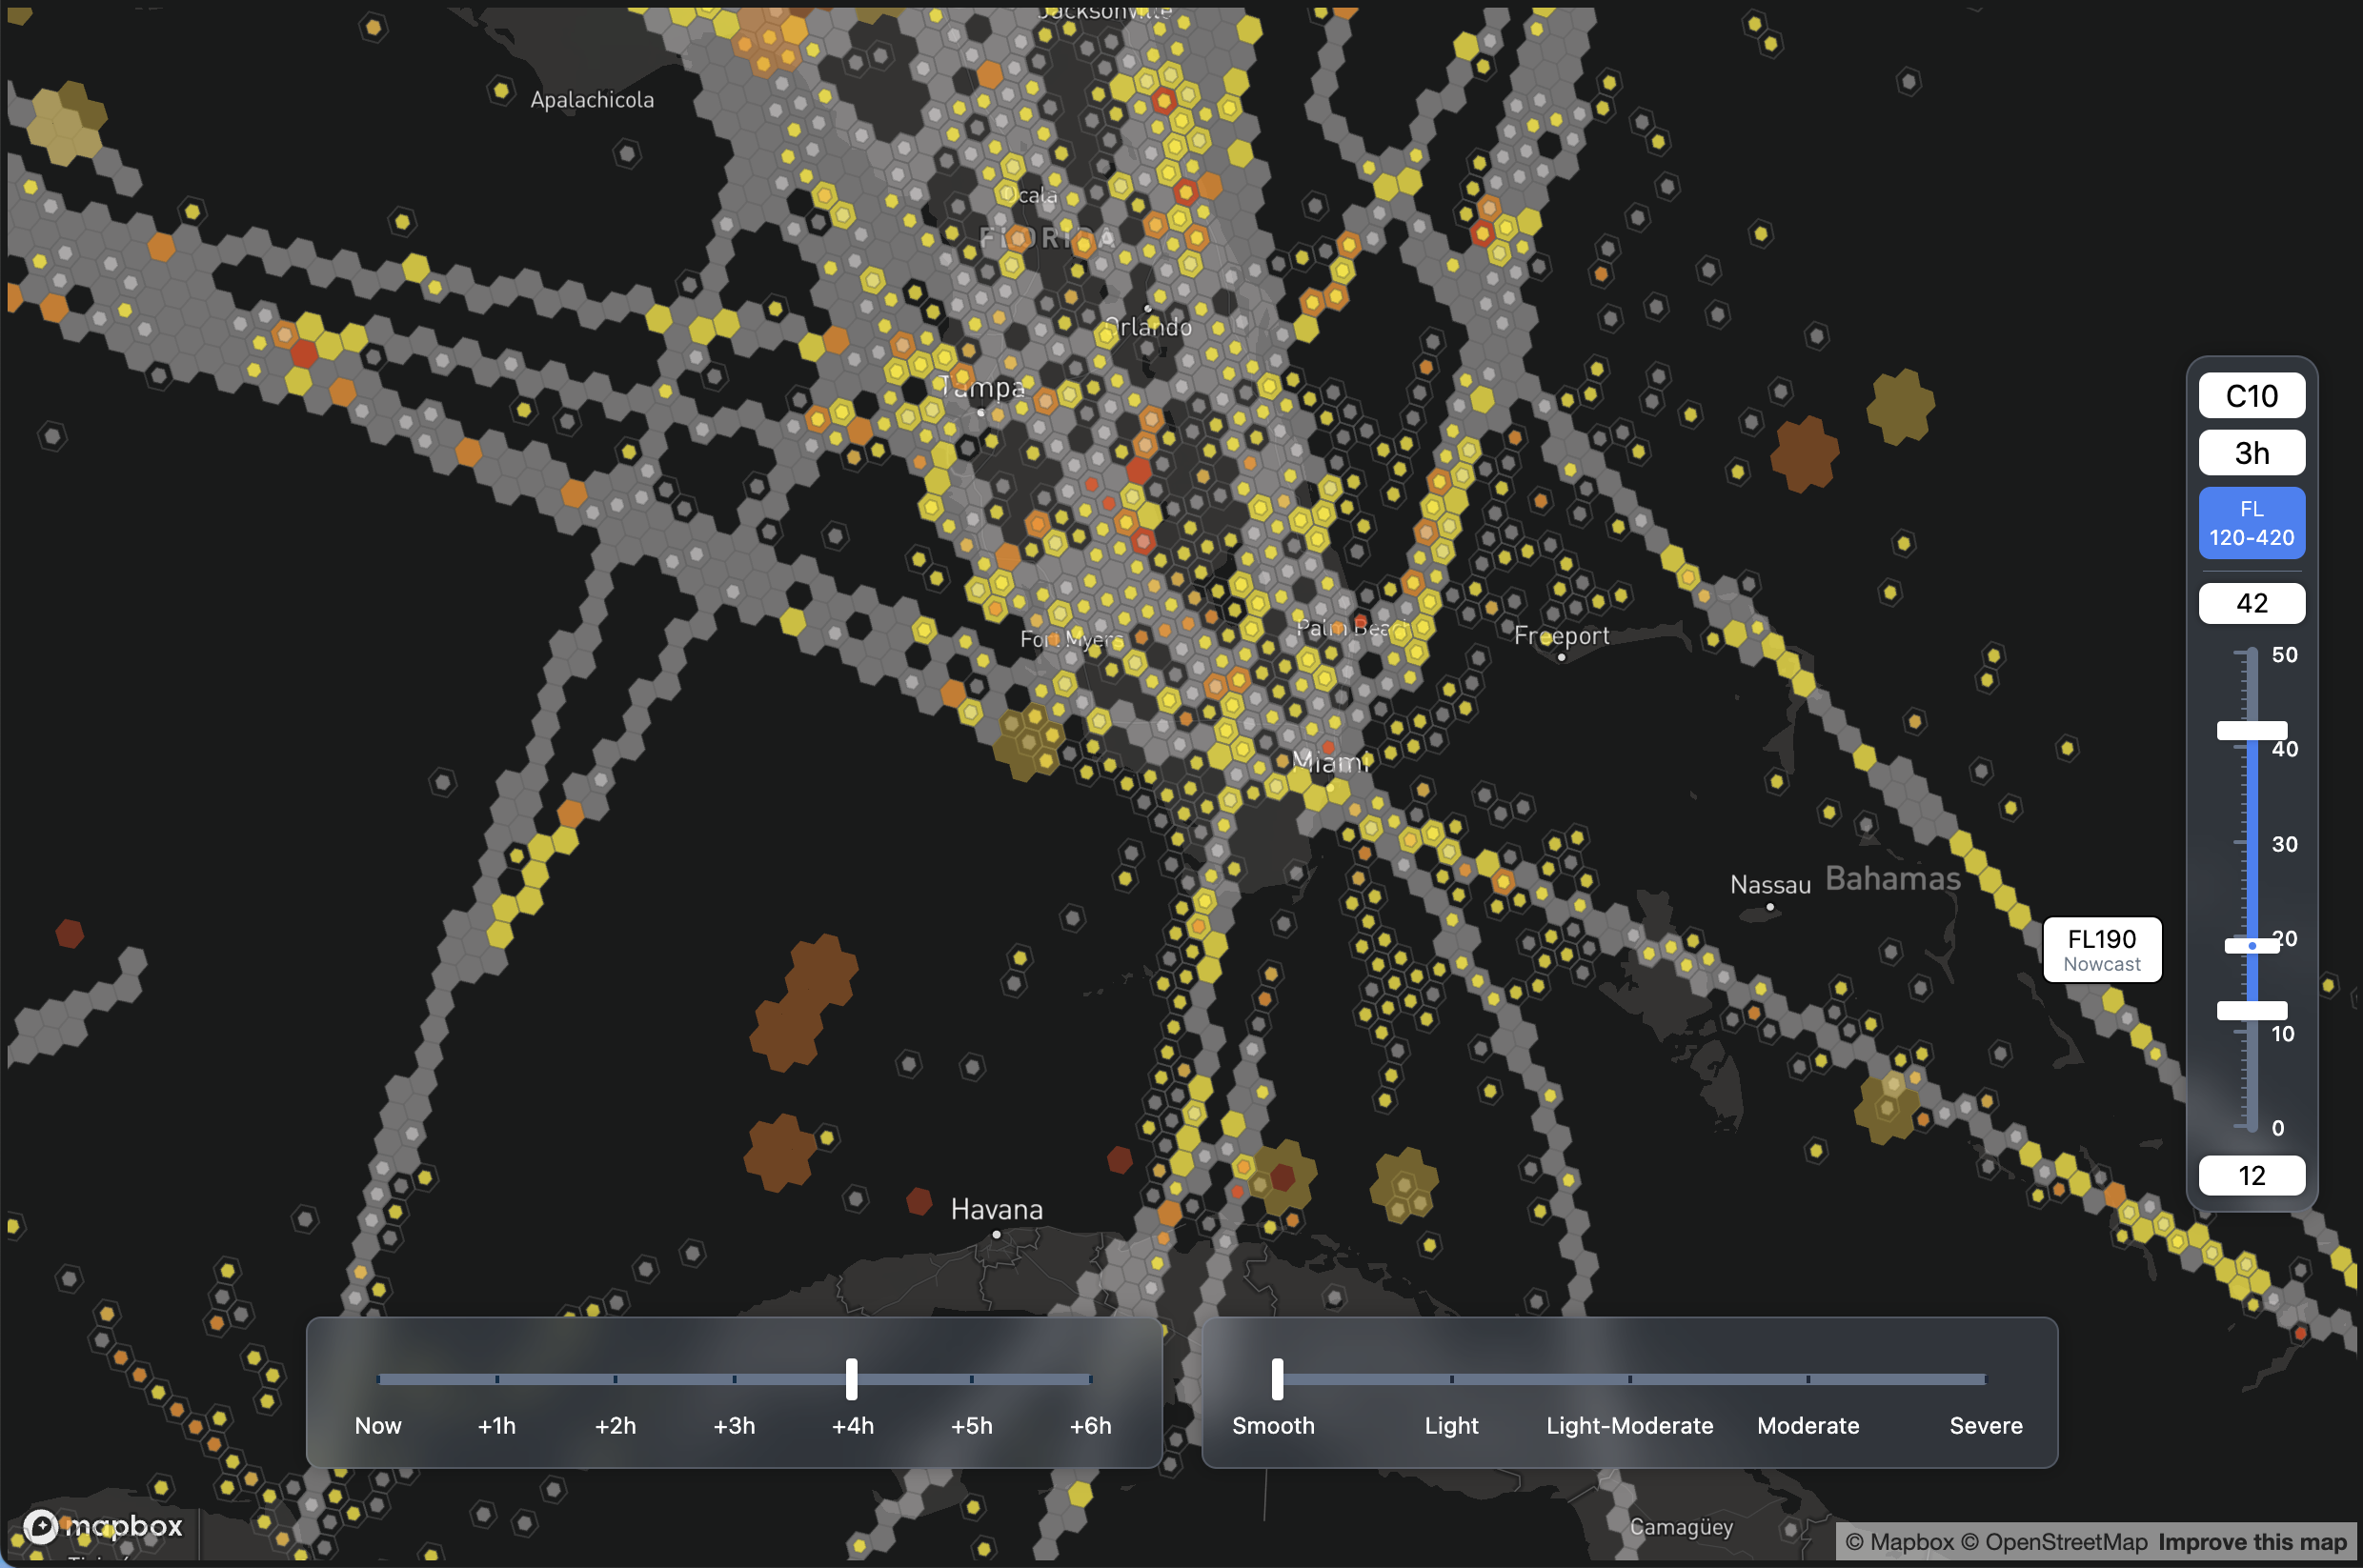Click the FL190 current level handle
Screen dimensions: 2363x1568
2251,945
